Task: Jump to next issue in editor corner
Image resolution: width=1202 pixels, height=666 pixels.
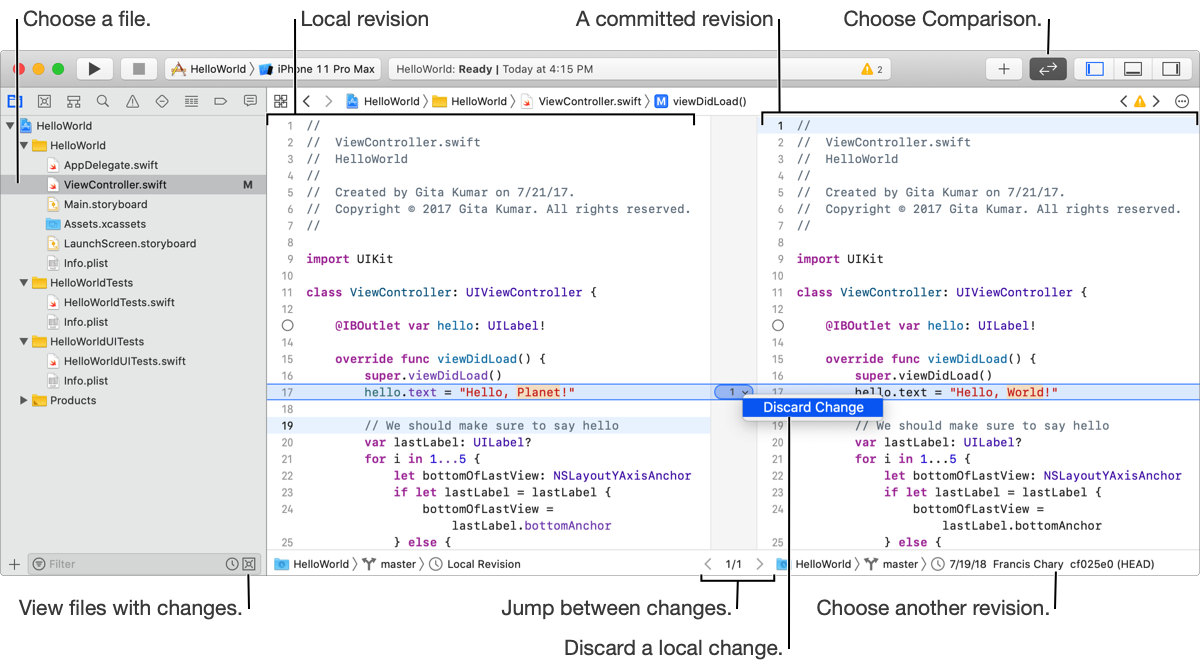Action: point(1156,101)
